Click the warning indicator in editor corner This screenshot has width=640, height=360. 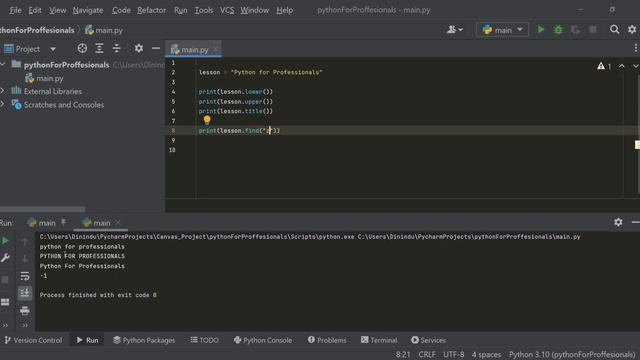(x=604, y=66)
